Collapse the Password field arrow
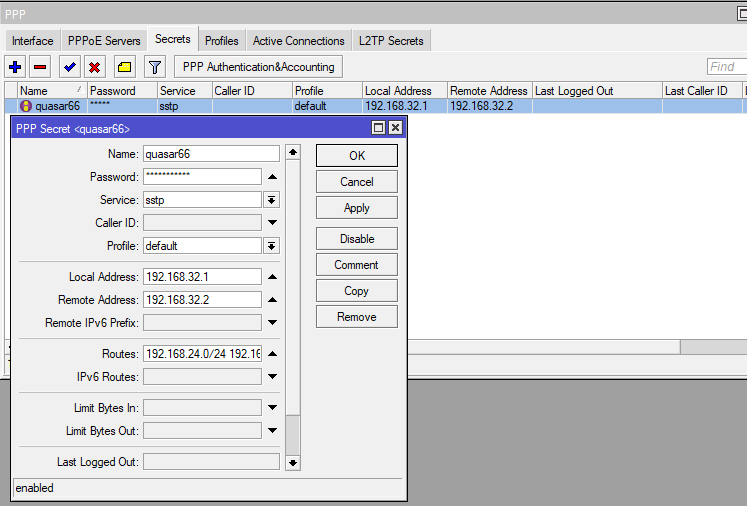This screenshot has width=747, height=506. [x=273, y=177]
